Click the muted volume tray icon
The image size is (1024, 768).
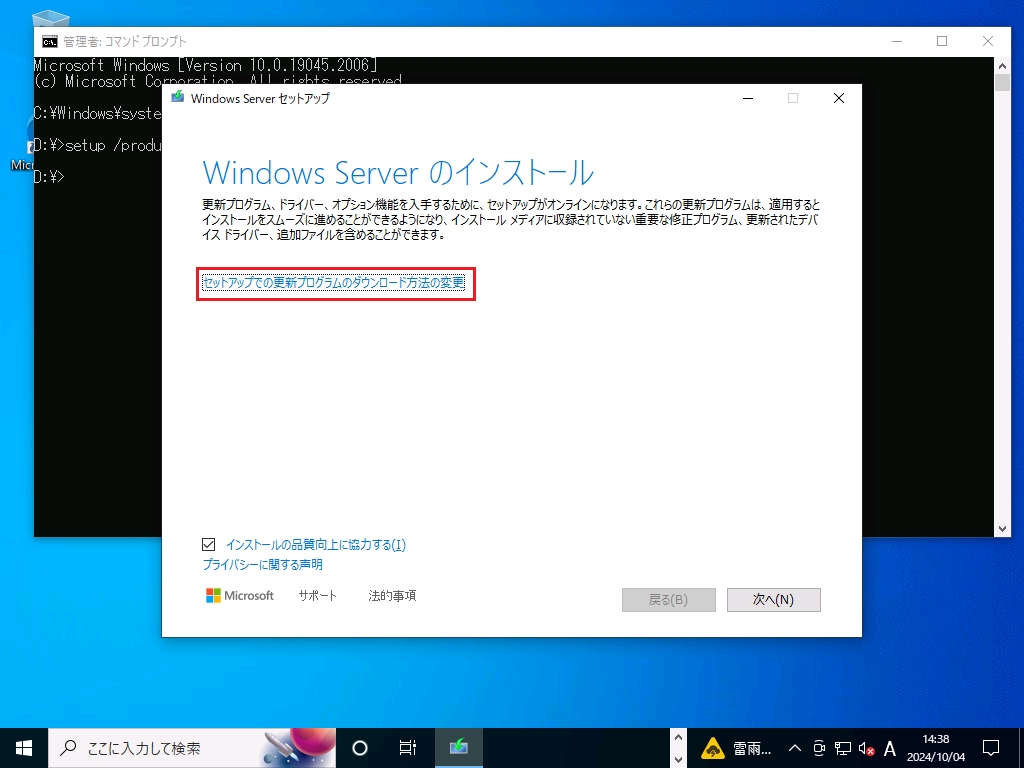pos(866,748)
